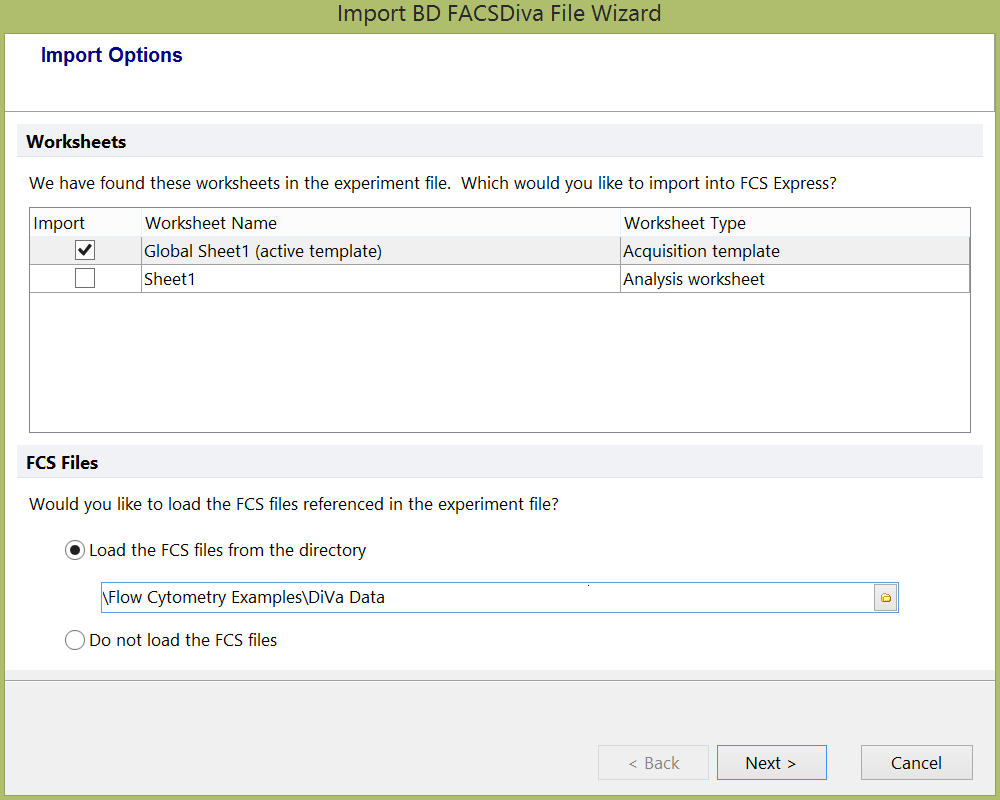Click the 'Import BD FACSDiva File Wizard' title bar
1000x800 pixels.
499,14
